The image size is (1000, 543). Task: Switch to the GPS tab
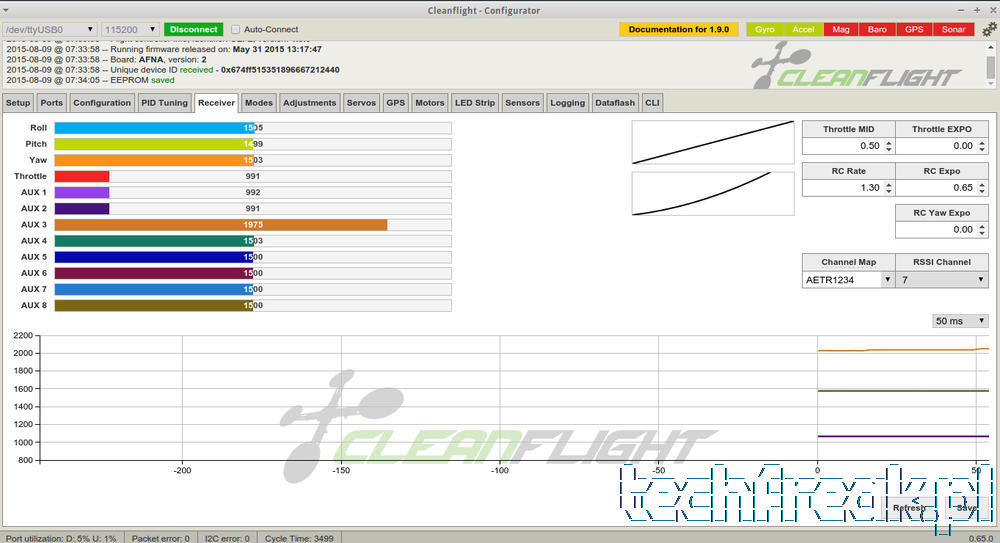pos(395,103)
